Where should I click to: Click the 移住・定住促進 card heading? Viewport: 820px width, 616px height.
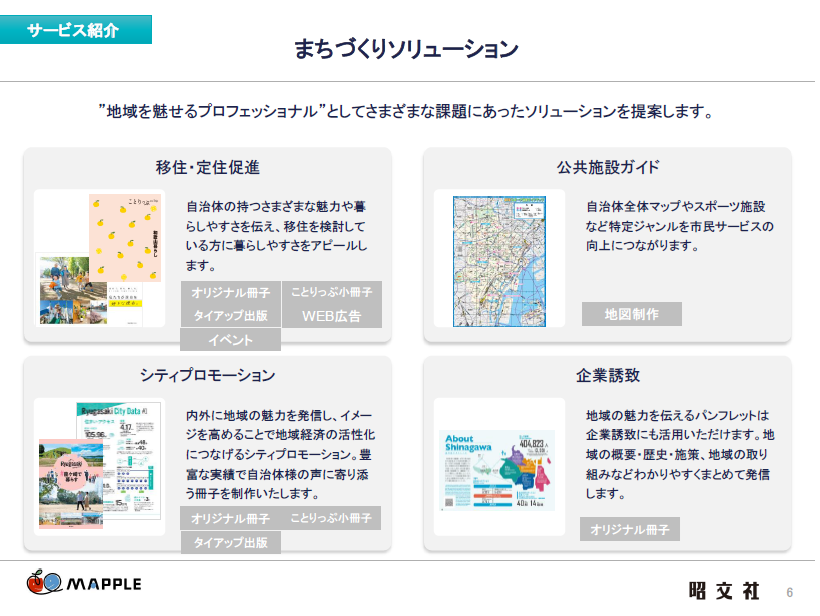pyautogui.click(x=208, y=166)
